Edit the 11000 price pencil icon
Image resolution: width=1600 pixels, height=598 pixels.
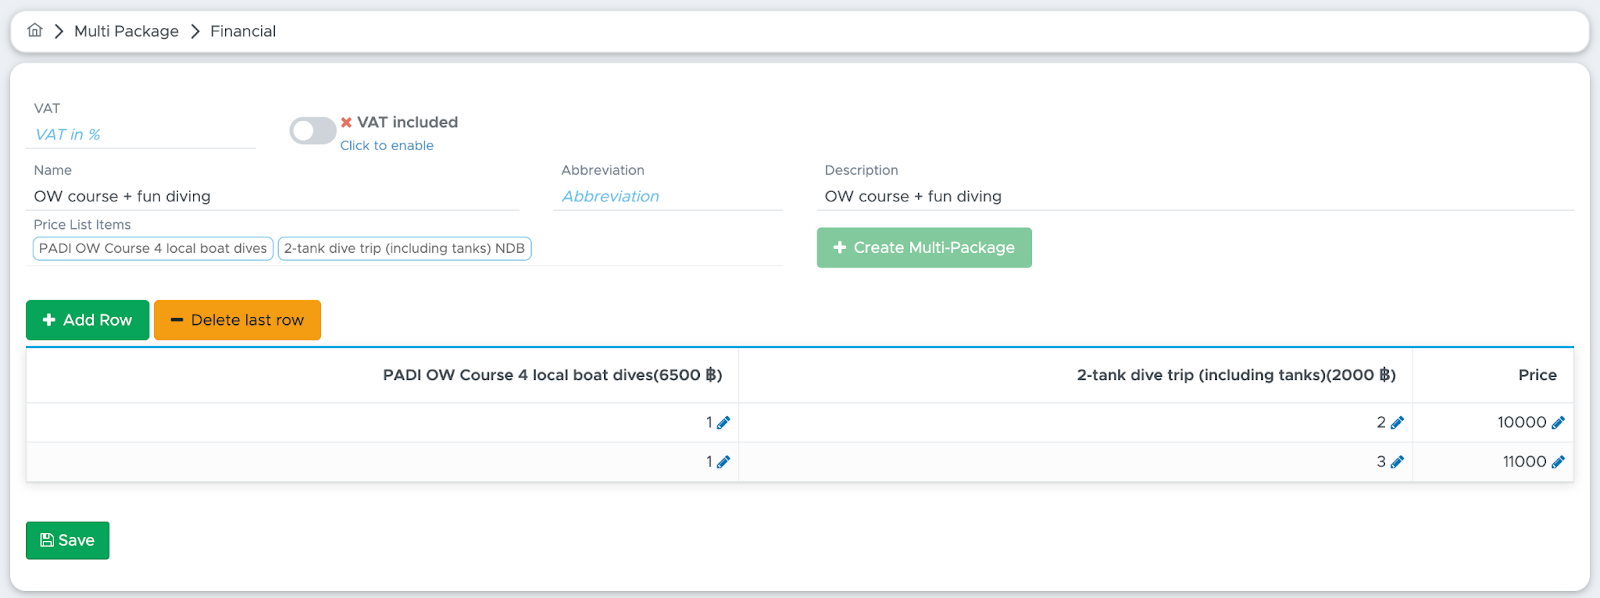(x=1558, y=462)
